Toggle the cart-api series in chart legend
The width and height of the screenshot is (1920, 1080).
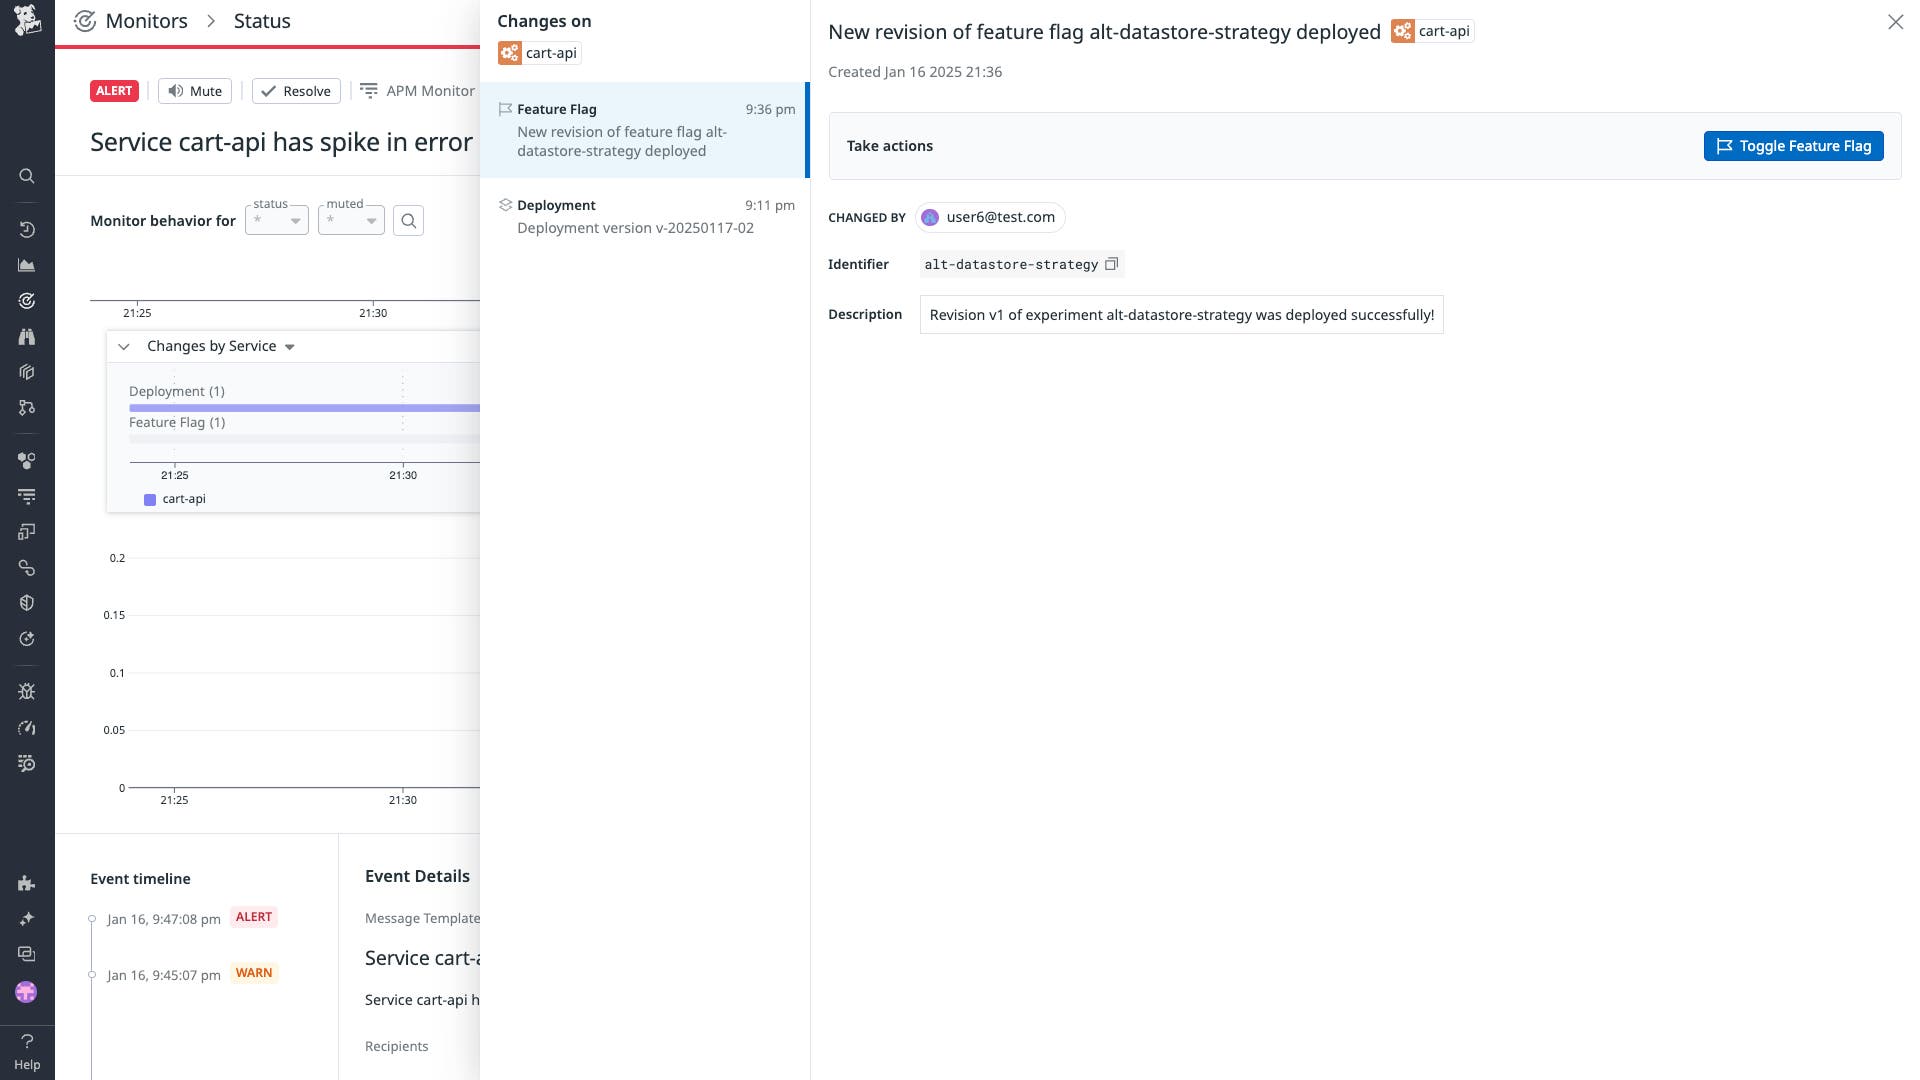175,498
